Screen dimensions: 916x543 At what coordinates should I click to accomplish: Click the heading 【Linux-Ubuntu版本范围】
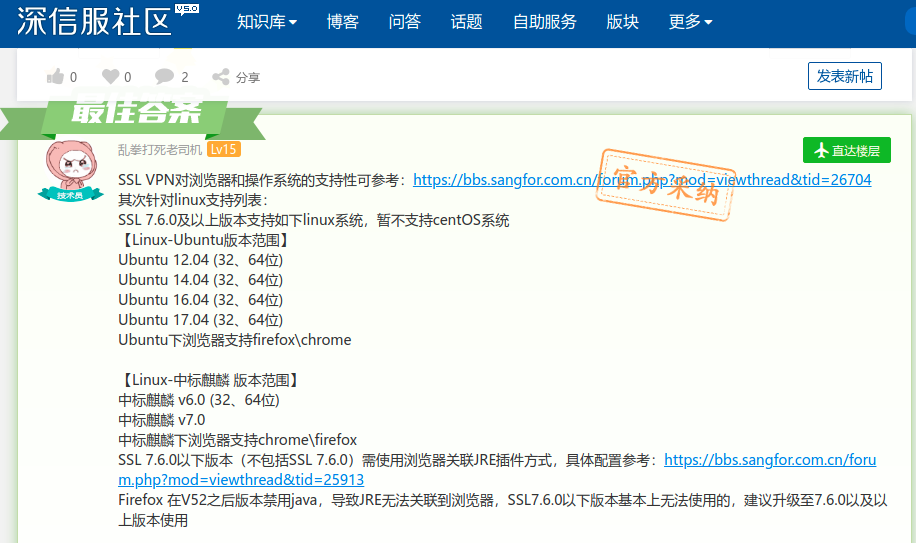point(205,240)
